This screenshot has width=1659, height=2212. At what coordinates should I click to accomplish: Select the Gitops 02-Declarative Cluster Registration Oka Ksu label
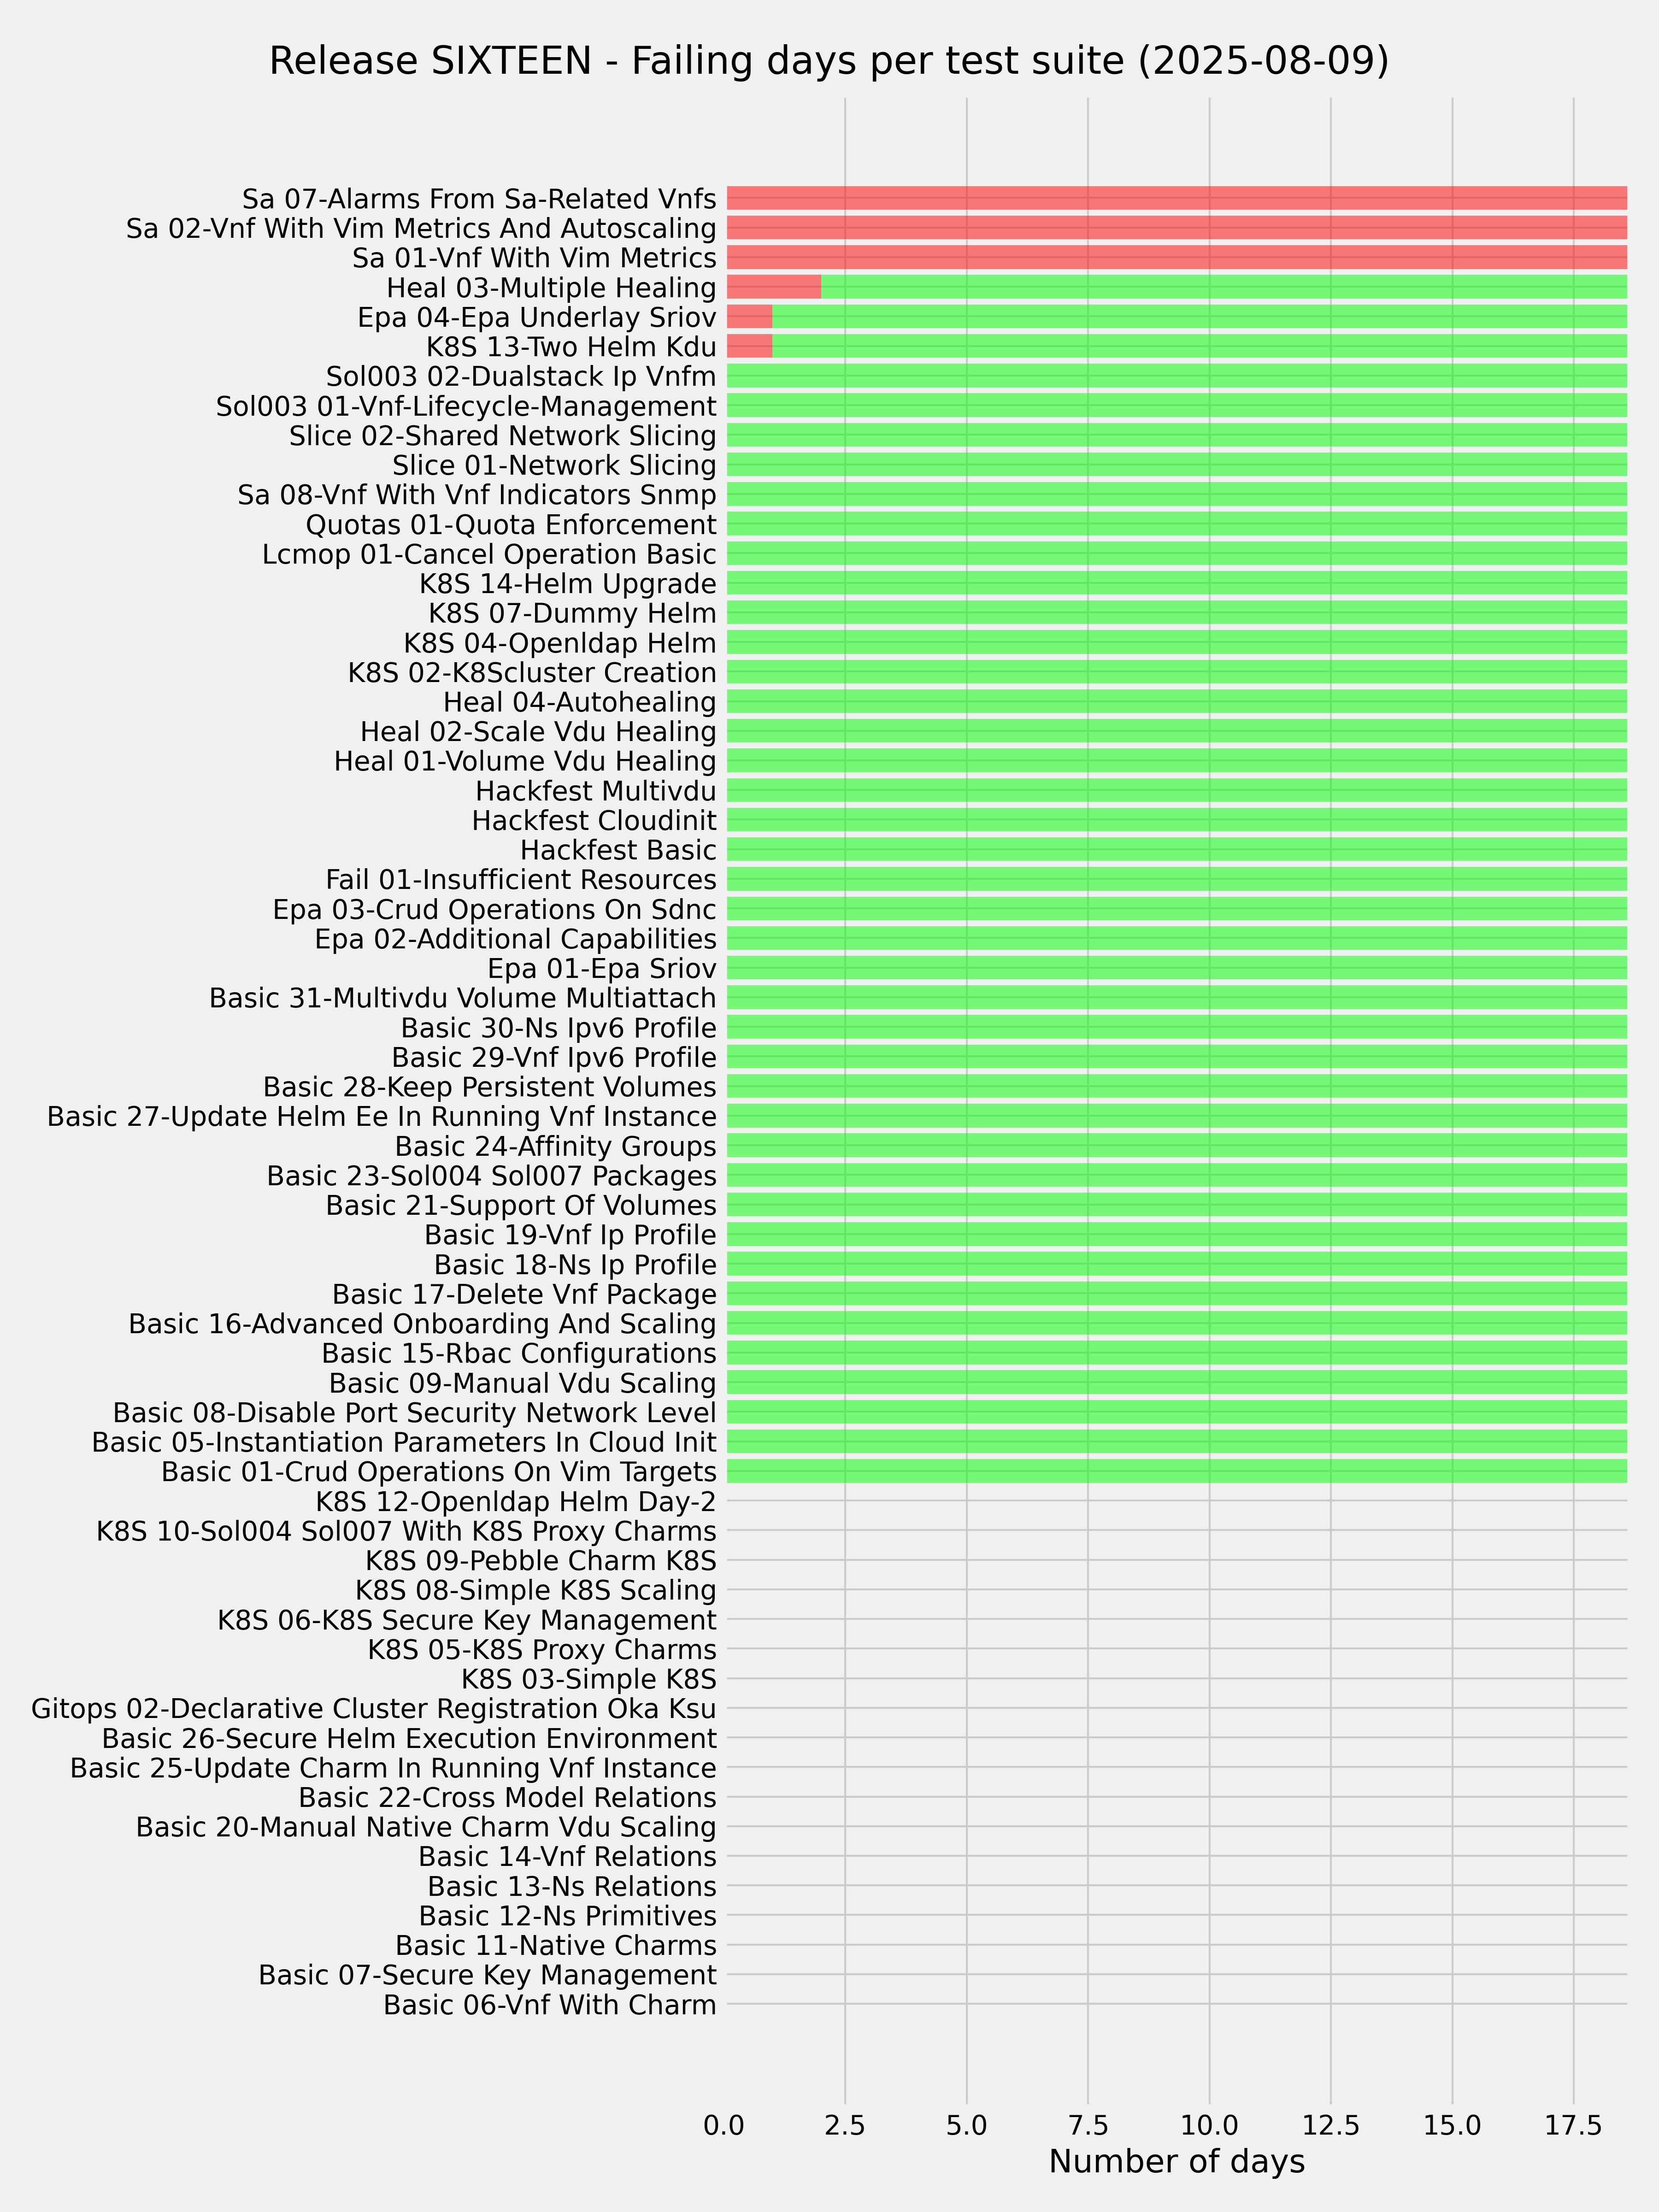pyautogui.click(x=374, y=1709)
